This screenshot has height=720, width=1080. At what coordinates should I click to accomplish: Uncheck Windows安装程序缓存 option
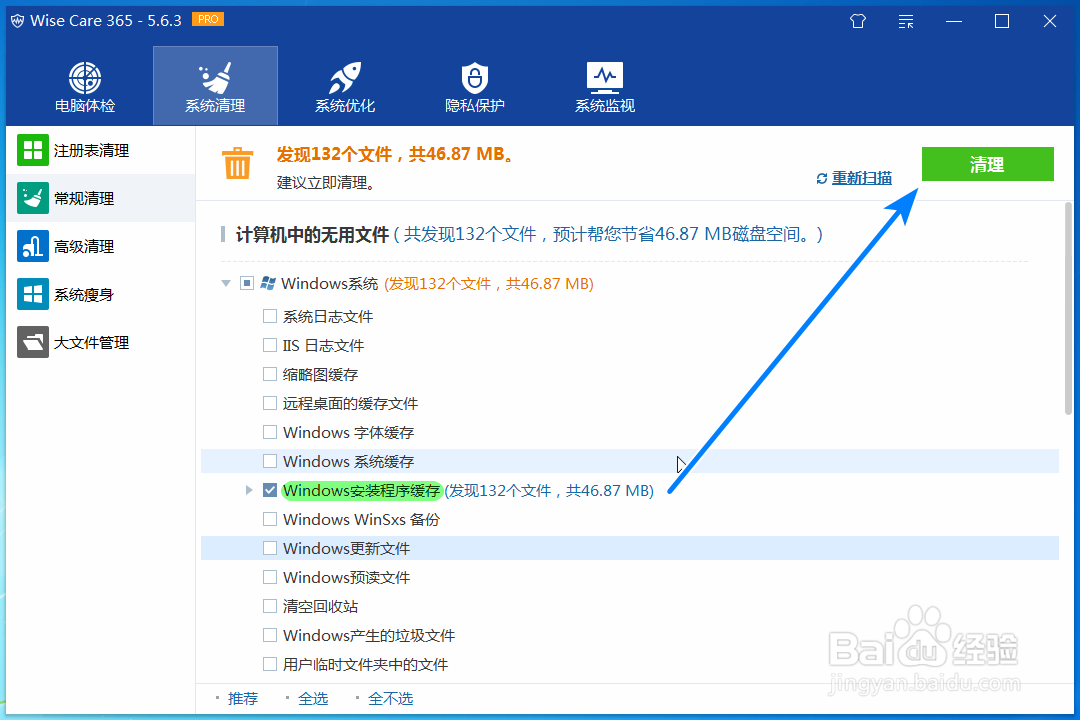[270, 490]
